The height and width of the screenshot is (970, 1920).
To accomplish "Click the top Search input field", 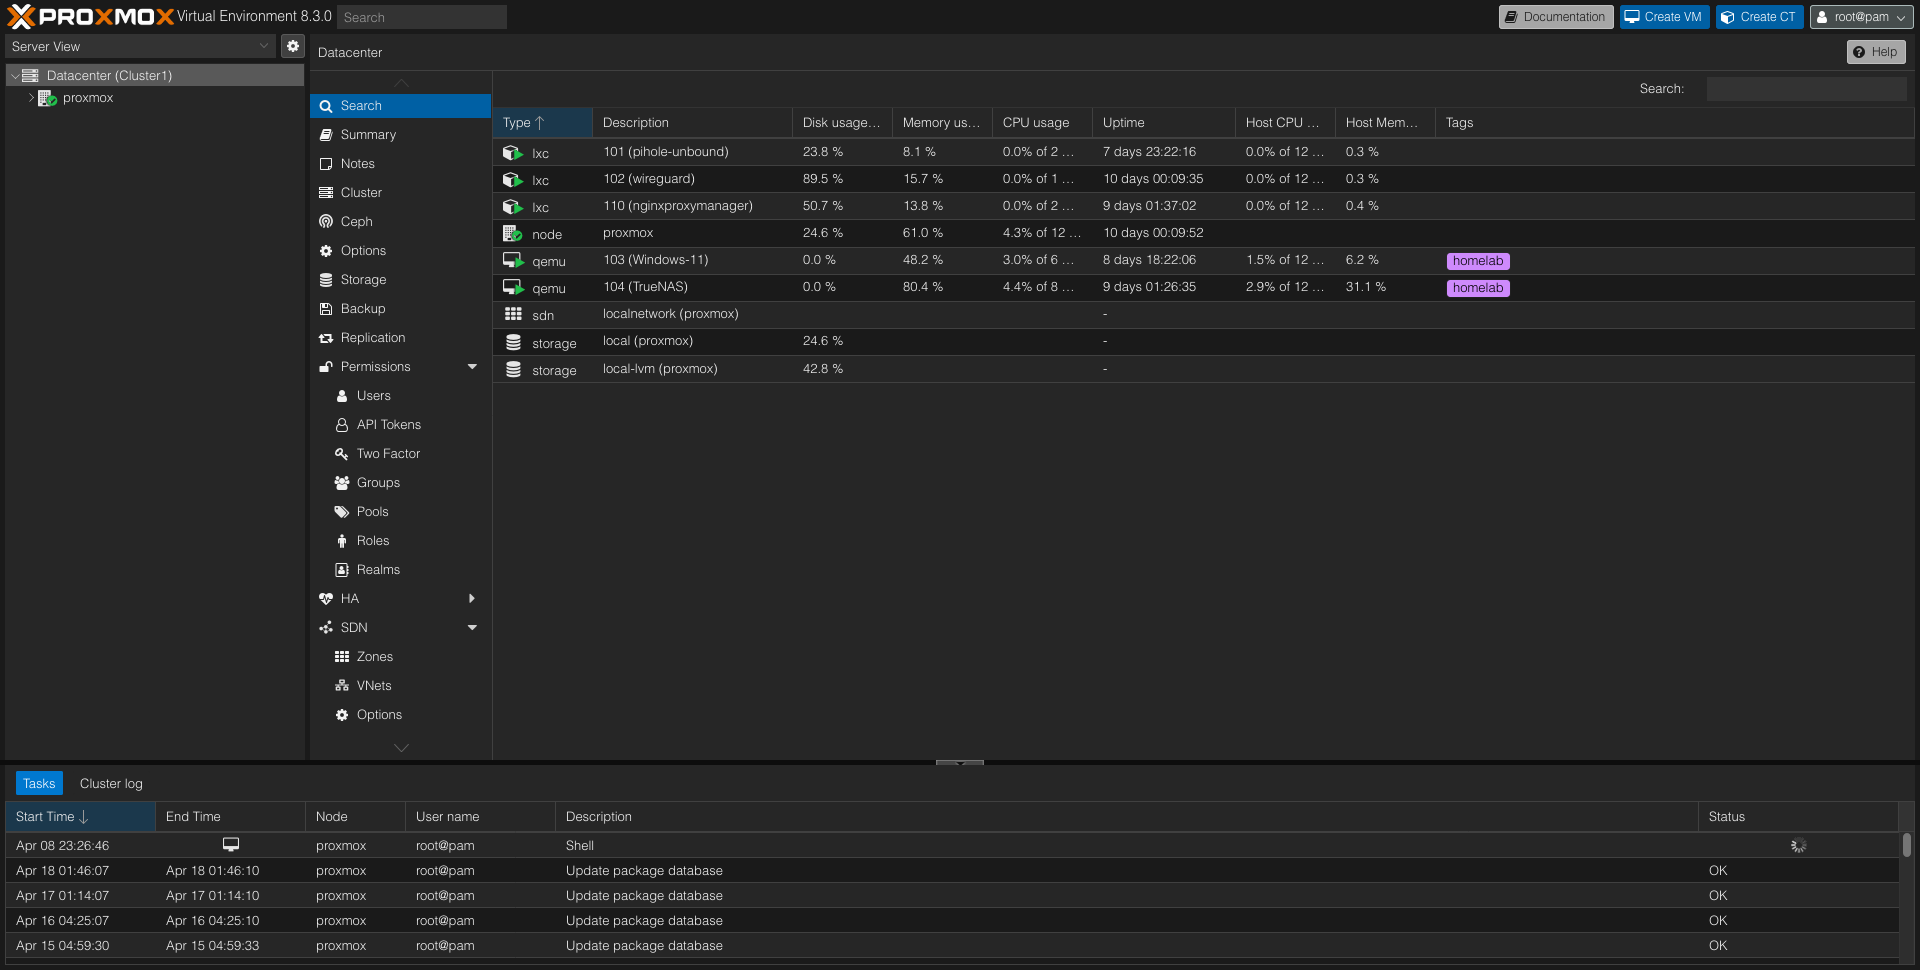I will (x=421, y=17).
